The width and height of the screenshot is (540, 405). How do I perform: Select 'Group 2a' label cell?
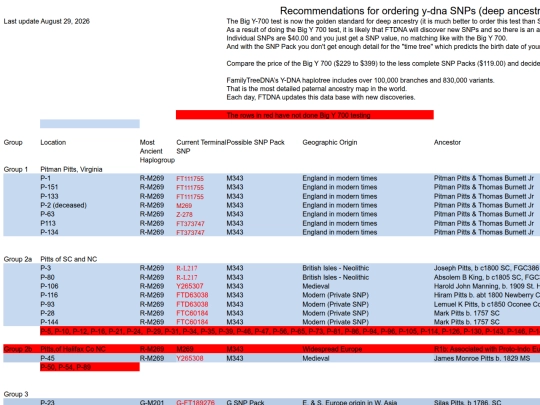[x=18, y=259]
